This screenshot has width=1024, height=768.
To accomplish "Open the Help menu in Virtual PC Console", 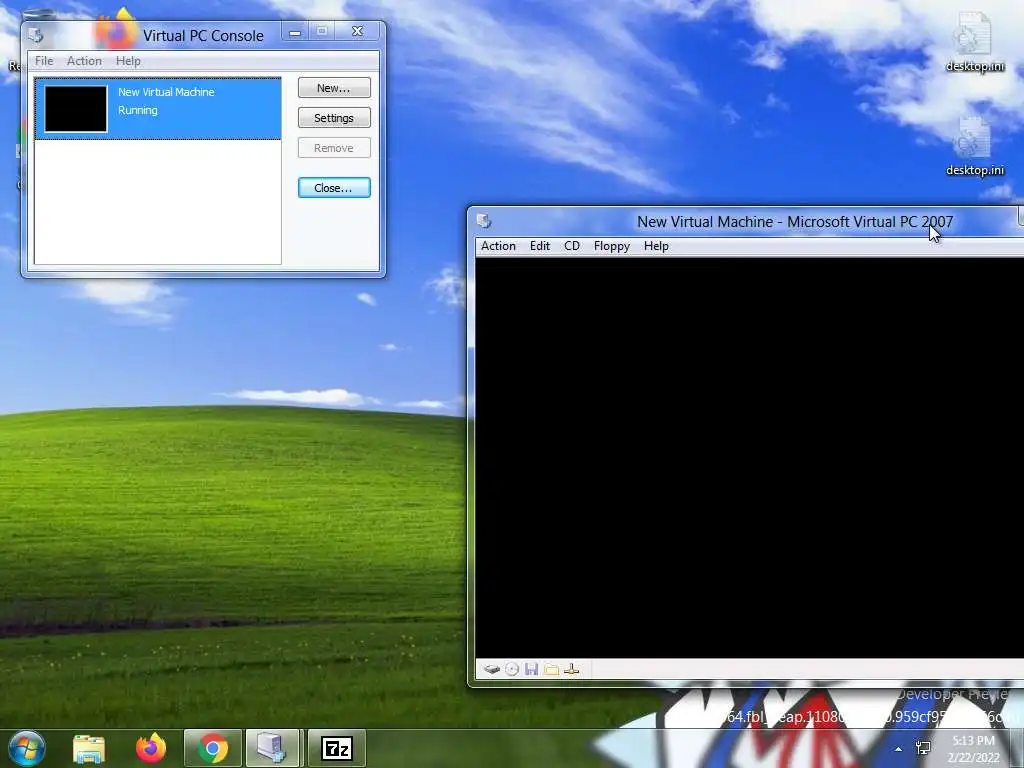I will point(128,61).
